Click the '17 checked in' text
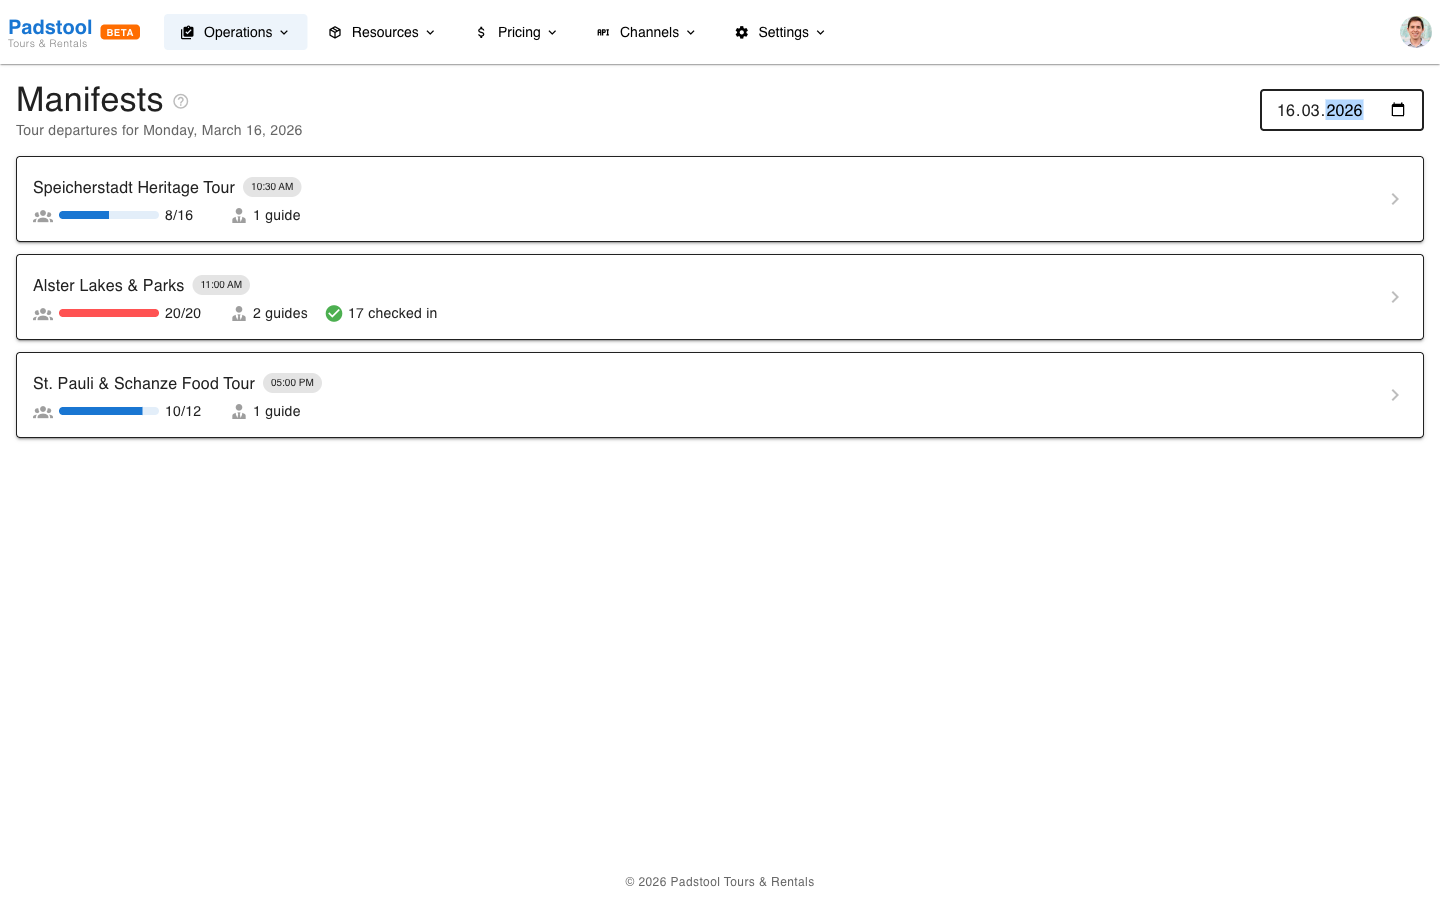 coord(392,313)
